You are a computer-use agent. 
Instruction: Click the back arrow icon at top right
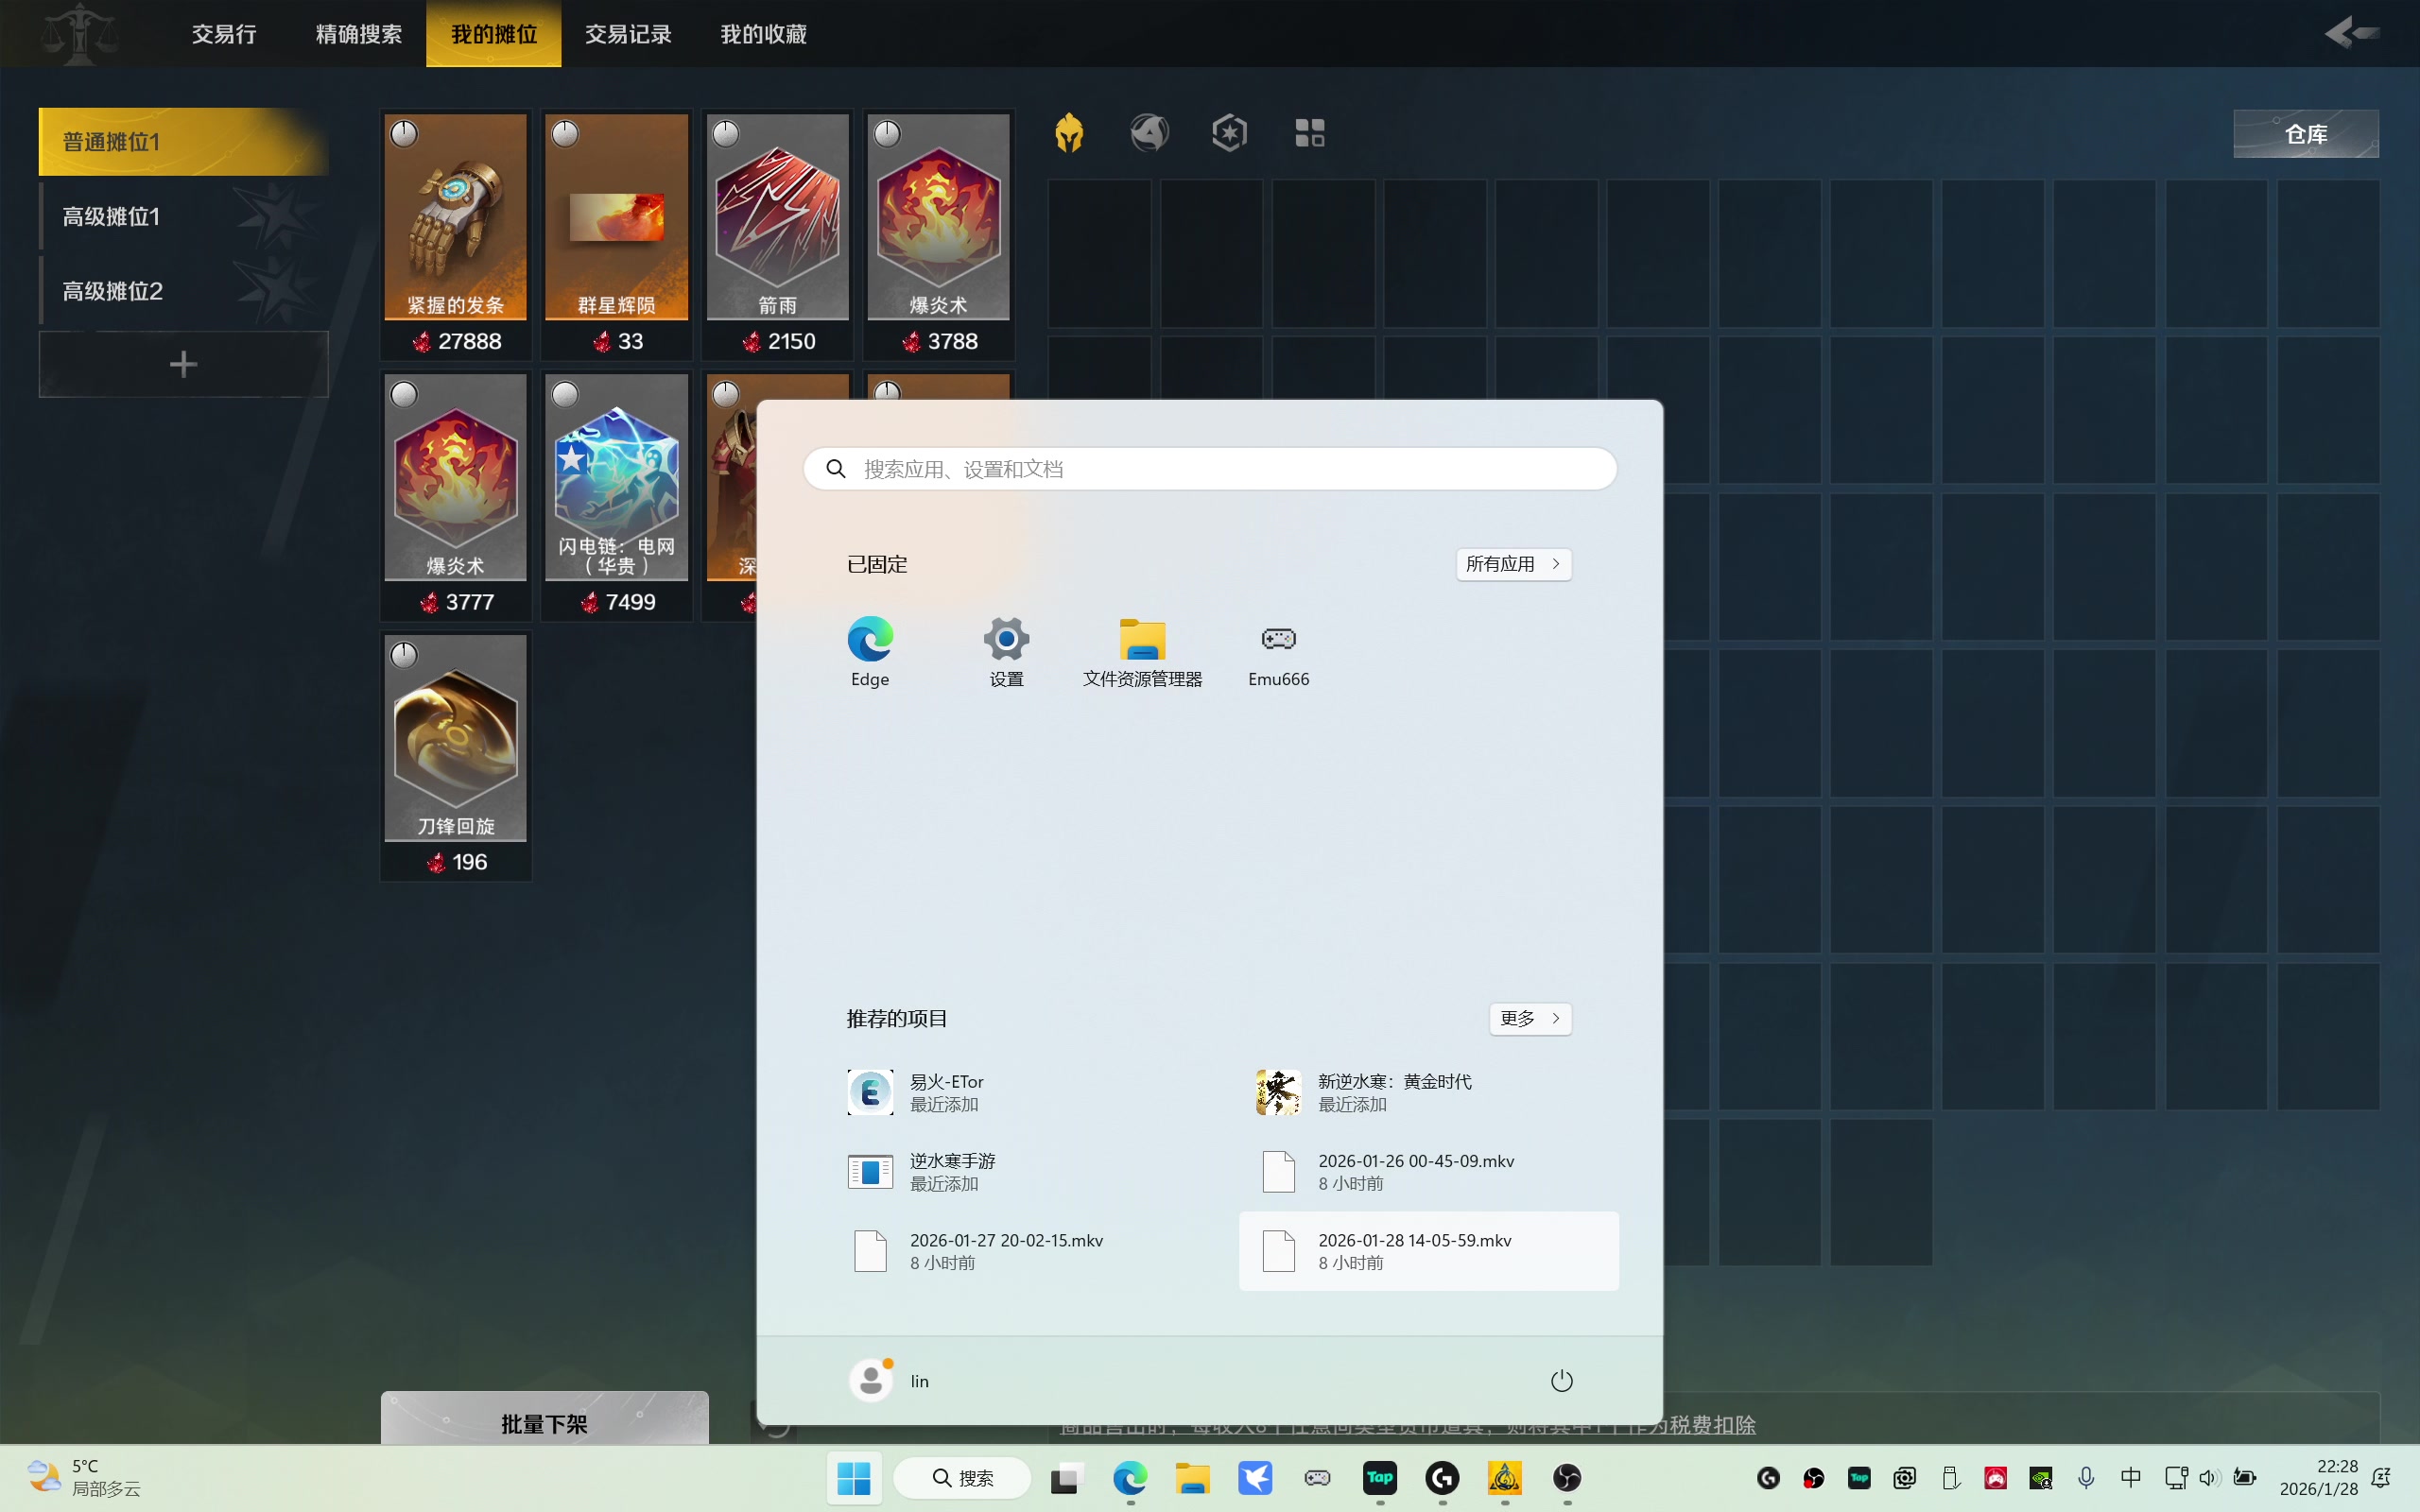[2350, 34]
